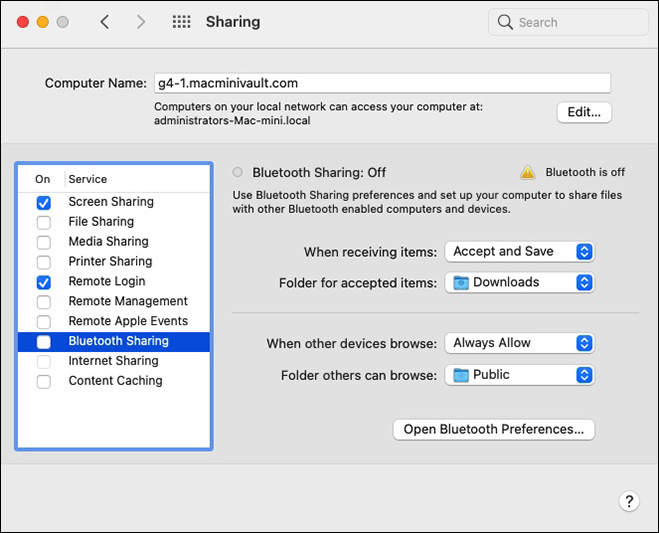The image size is (659, 533).
Task: Open help with the question mark
Action: [629, 501]
